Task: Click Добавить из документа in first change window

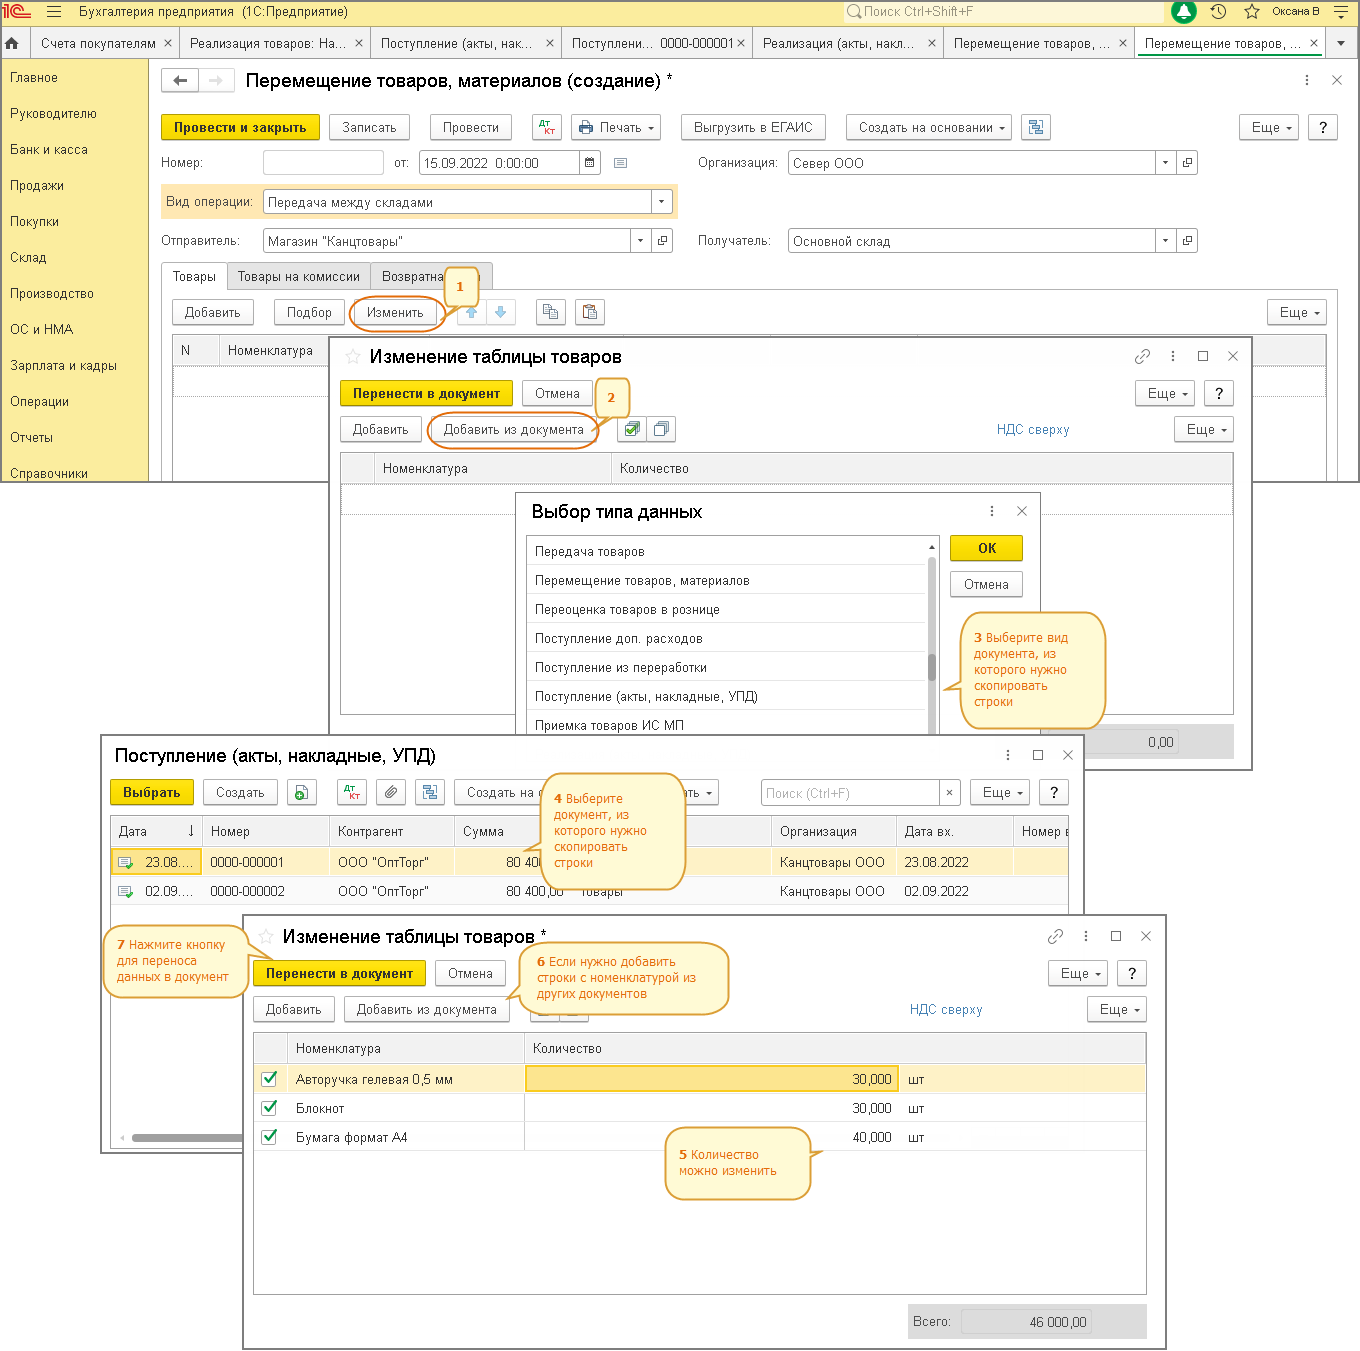Action: point(513,430)
